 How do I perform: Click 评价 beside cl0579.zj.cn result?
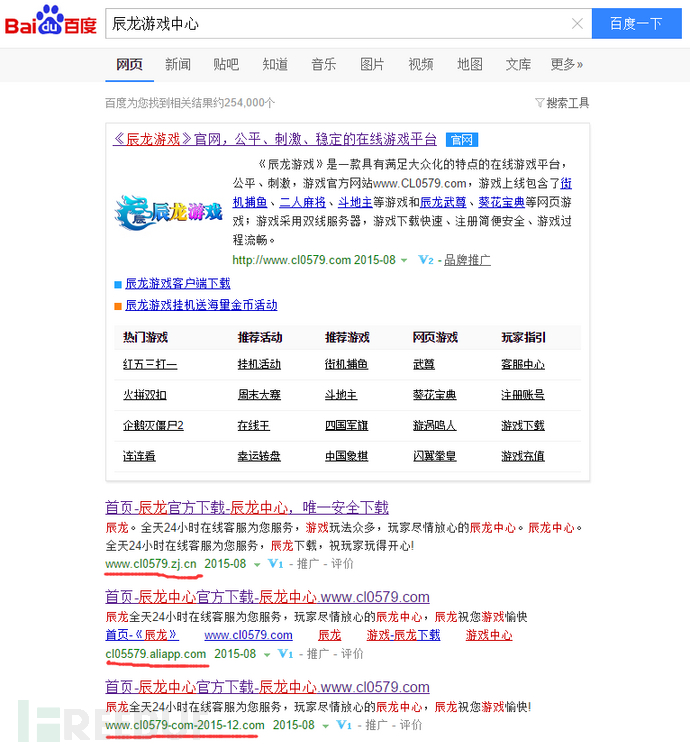(342, 564)
